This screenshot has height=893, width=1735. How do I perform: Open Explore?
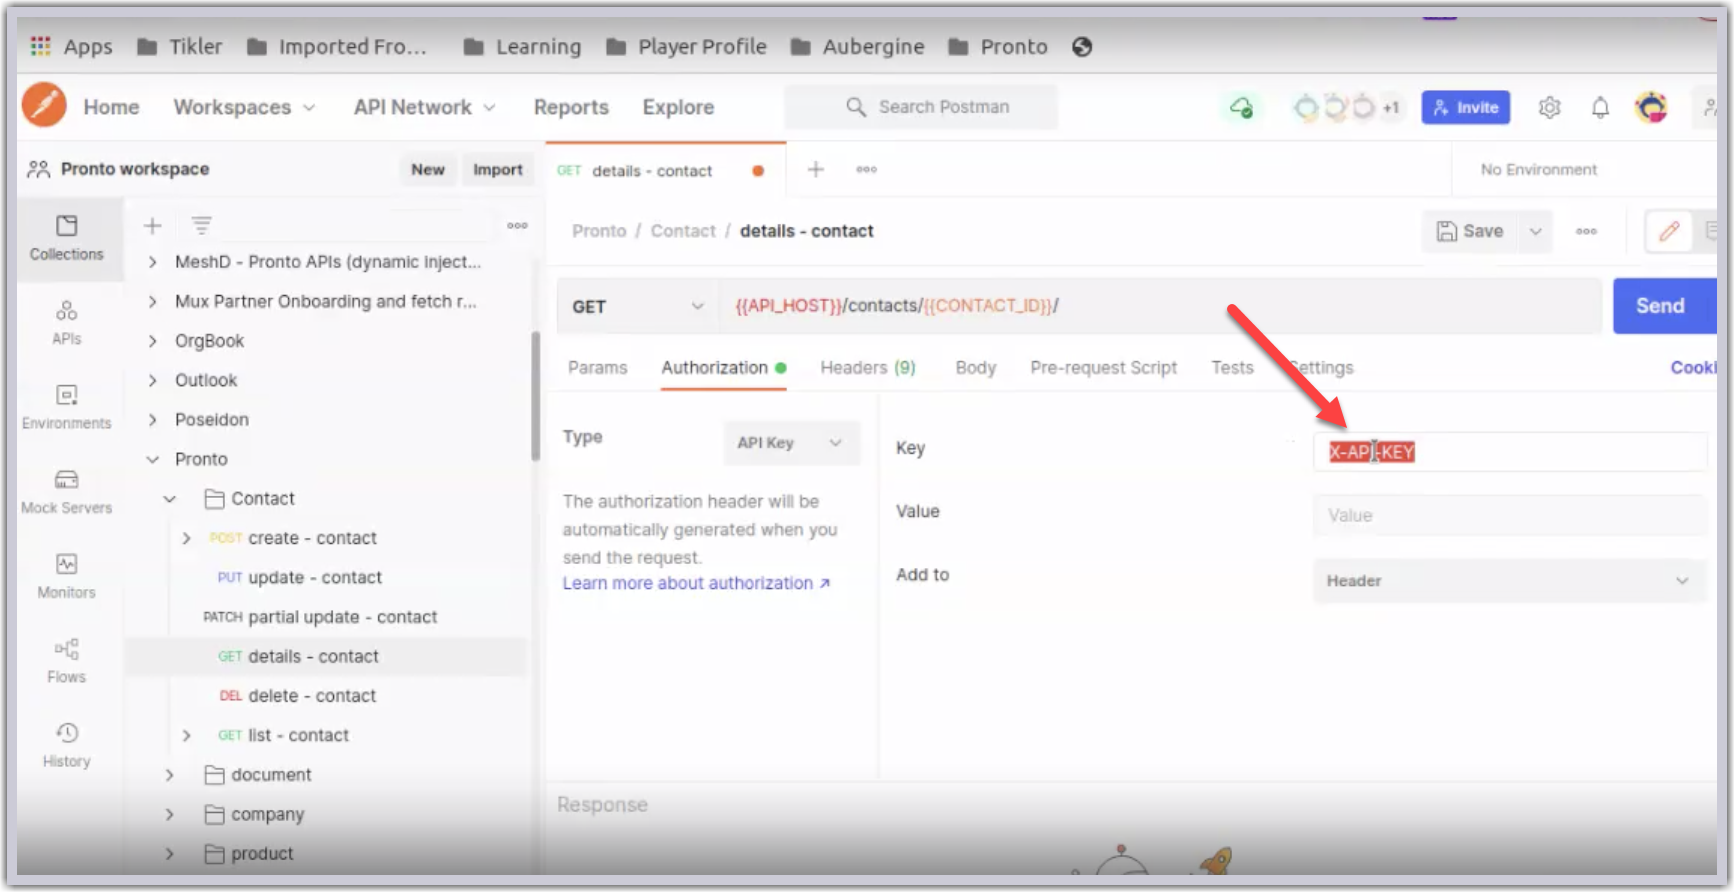678,107
